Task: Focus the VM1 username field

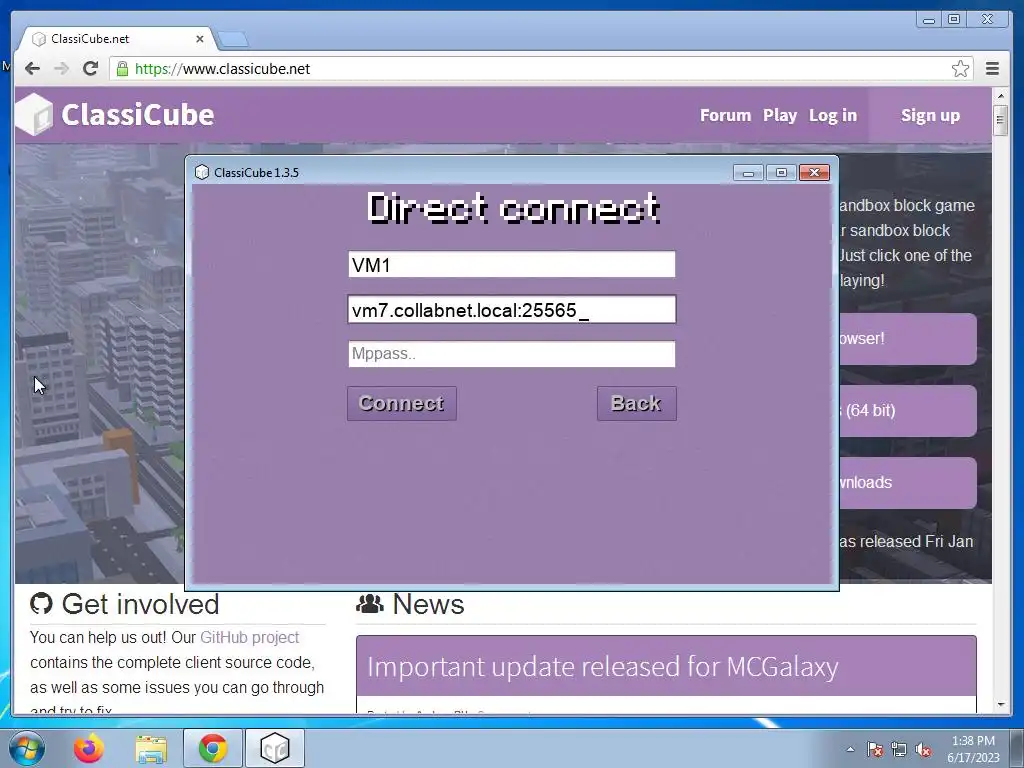Action: coord(511,264)
